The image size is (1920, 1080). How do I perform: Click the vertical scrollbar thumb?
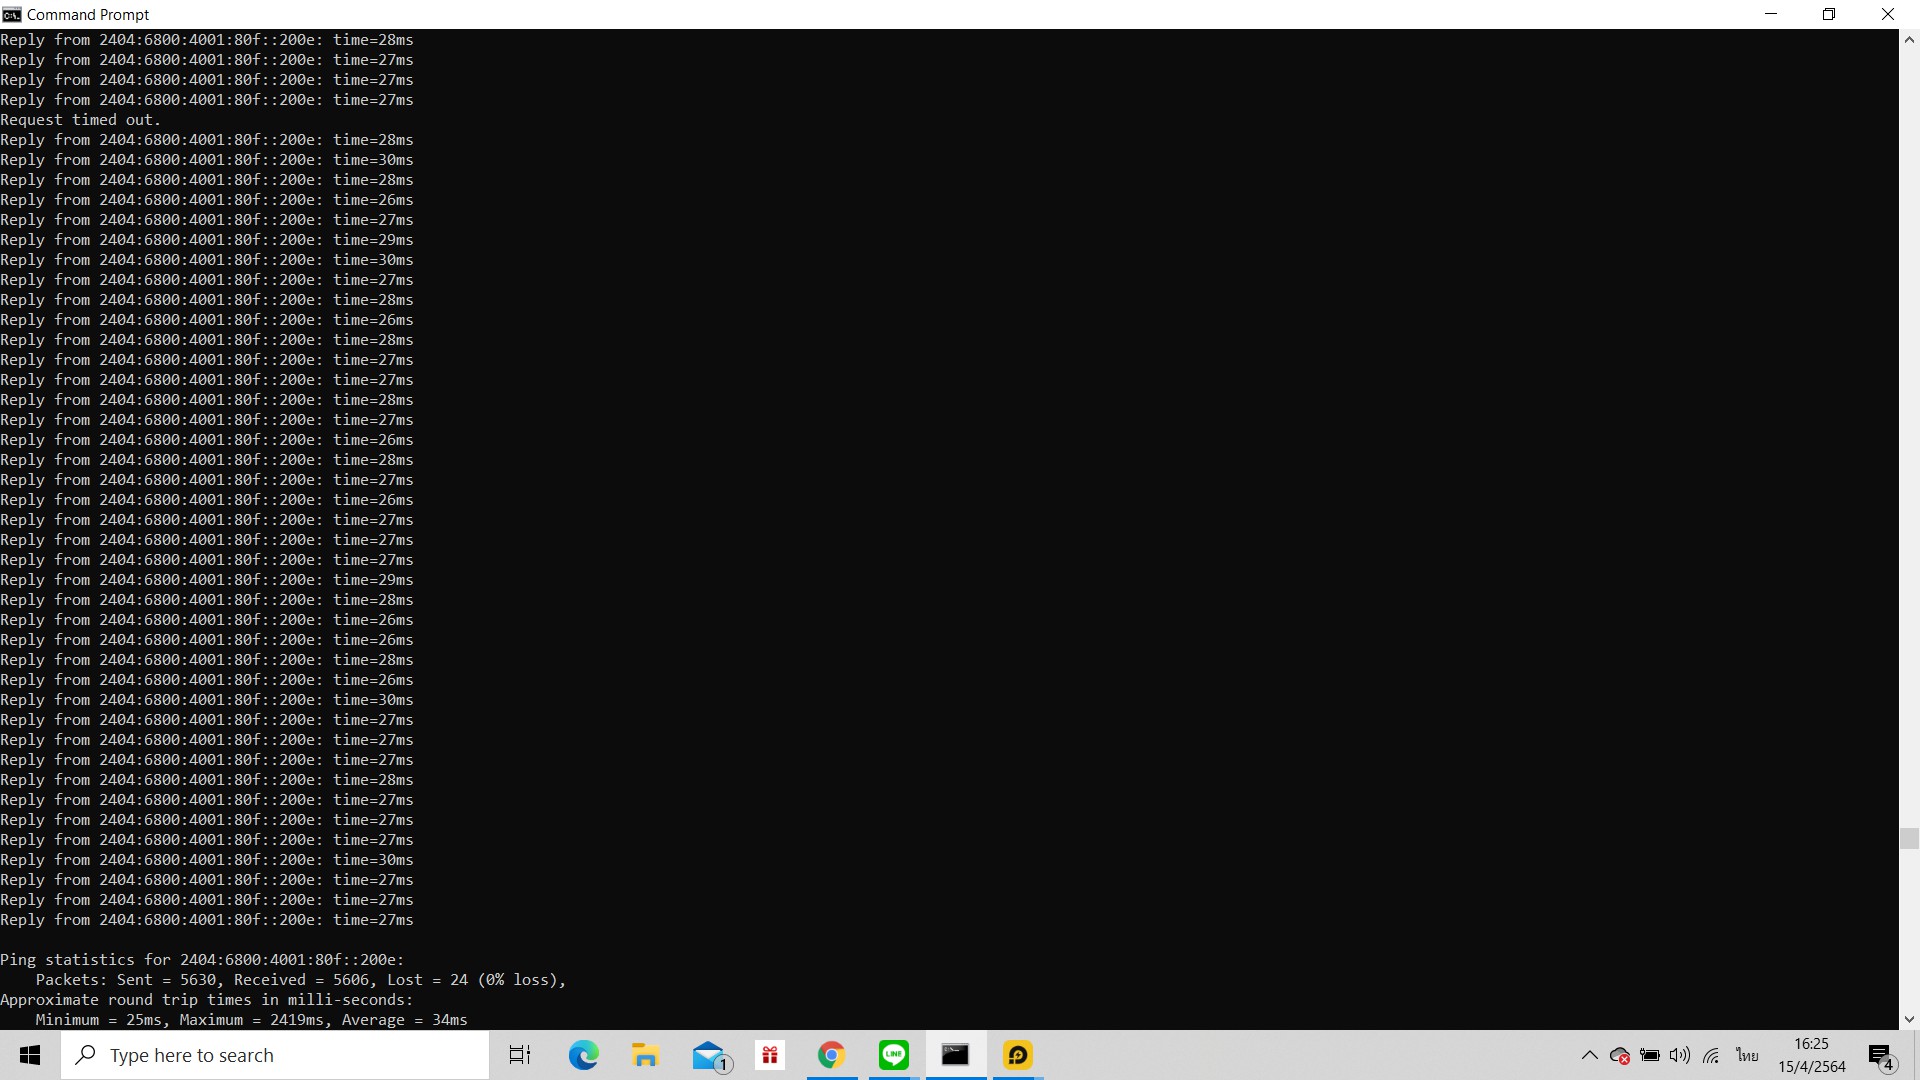point(1909,838)
